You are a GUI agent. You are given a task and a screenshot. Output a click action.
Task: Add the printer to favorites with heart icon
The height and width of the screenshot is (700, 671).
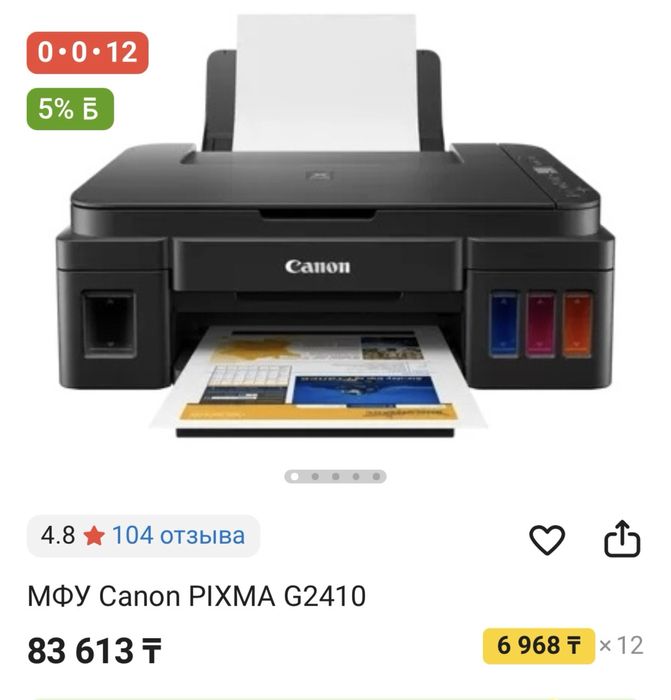tap(547, 540)
